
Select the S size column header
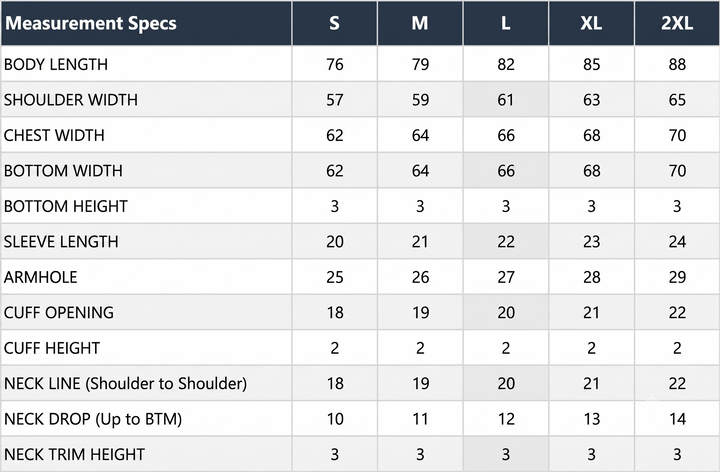pyautogui.click(x=335, y=23)
